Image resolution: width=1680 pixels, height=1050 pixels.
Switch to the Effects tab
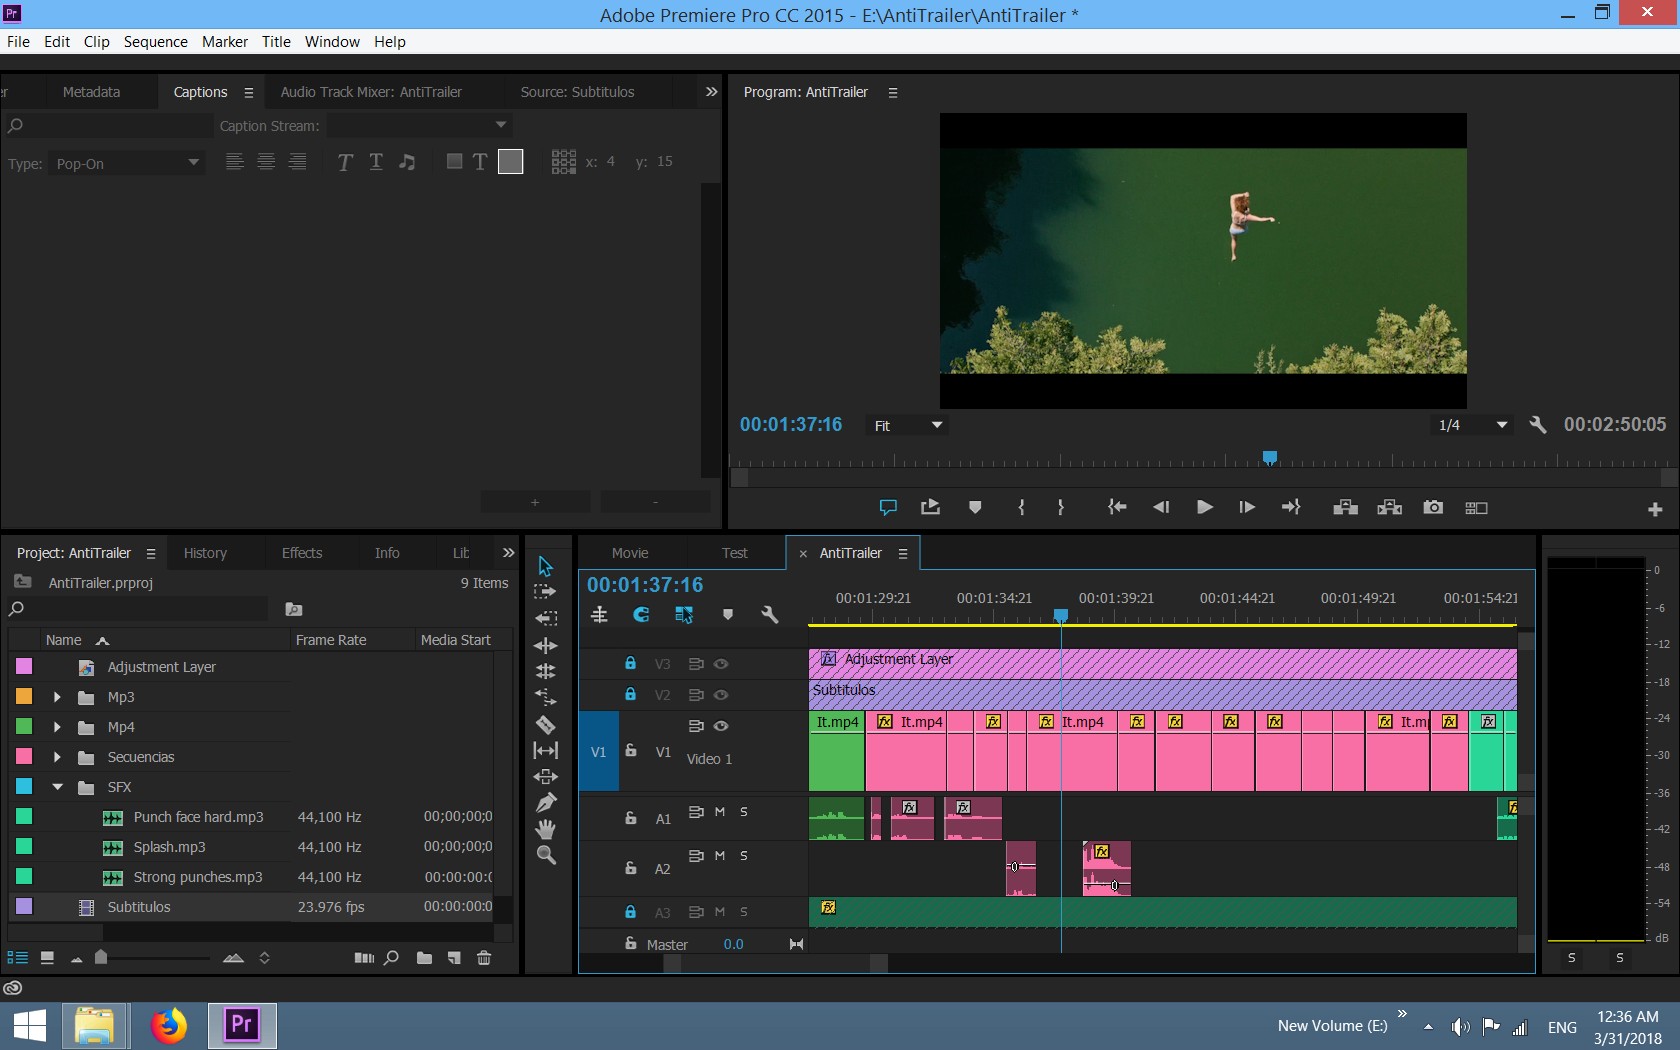click(302, 553)
